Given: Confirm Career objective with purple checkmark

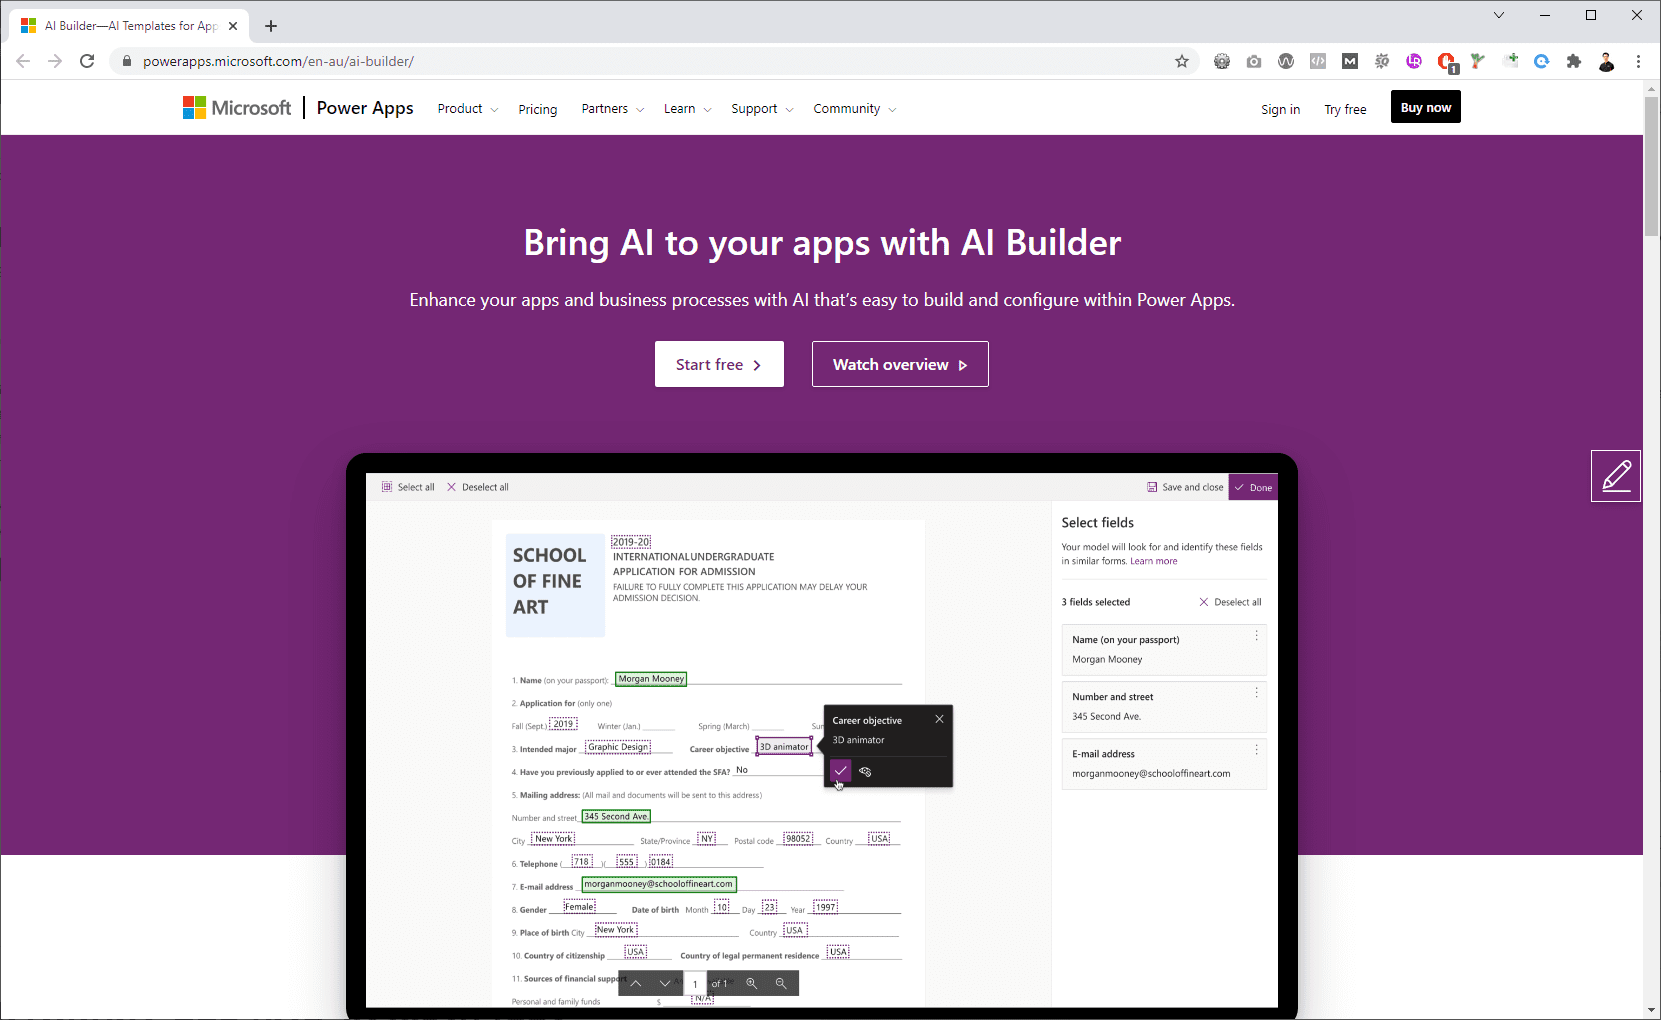Looking at the screenshot, I should coord(840,771).
